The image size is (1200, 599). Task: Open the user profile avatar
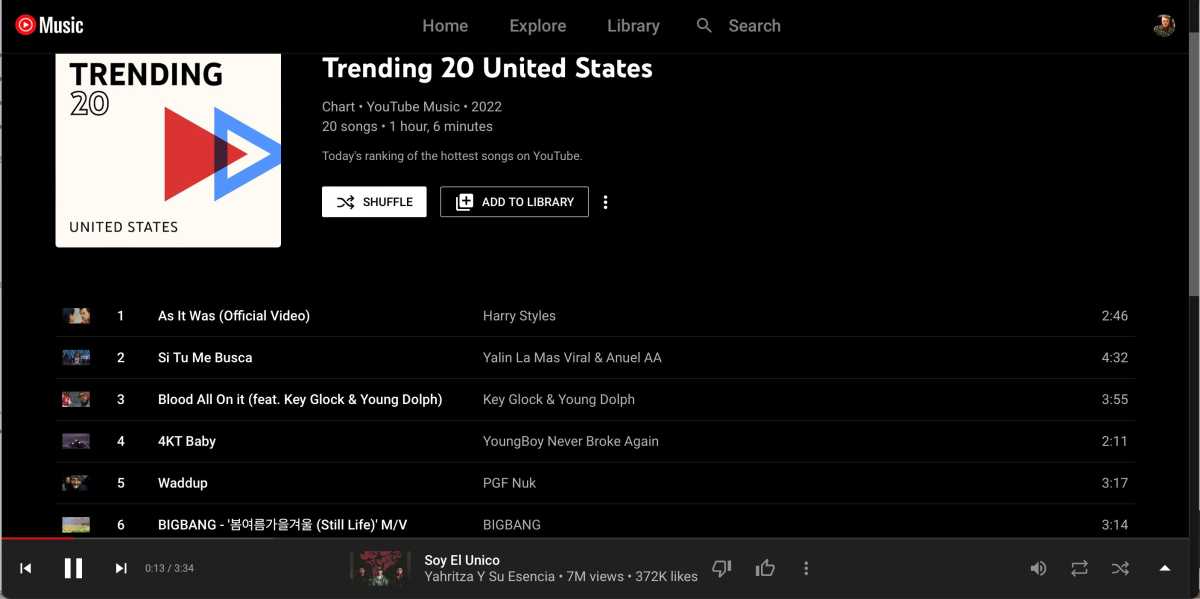[x=1164, y=26]
